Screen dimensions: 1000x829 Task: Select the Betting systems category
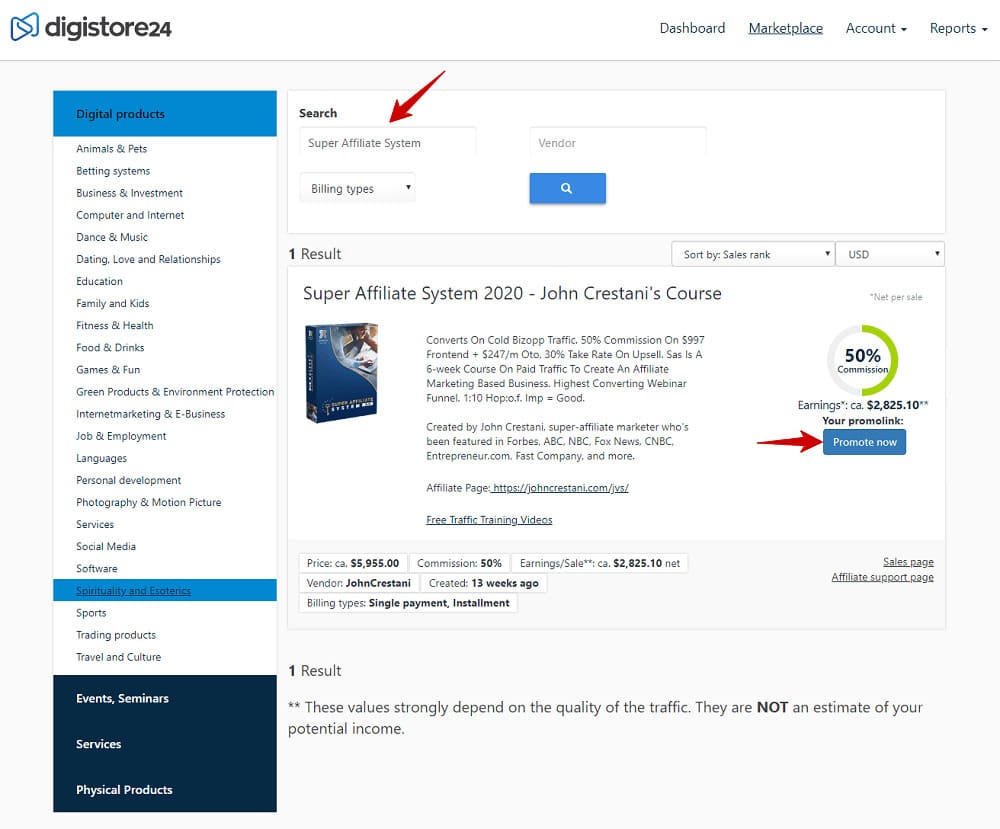coord(113,171)
